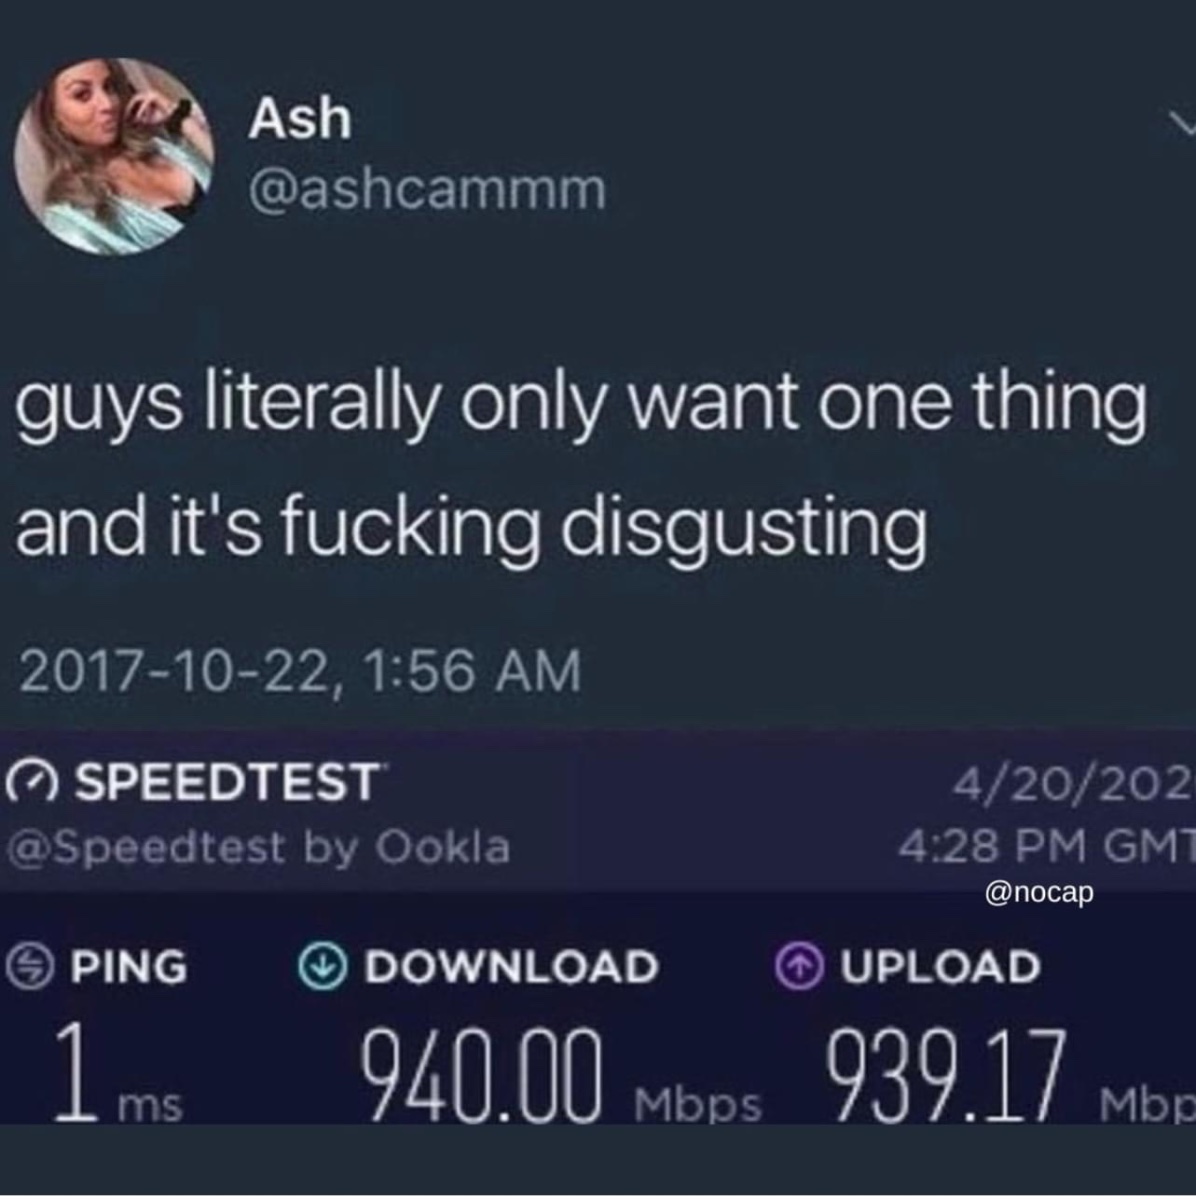Viewport: 1196px width, 1200px height.
Task: Click the SPEEDTEST title text
Action: point(228,782)
